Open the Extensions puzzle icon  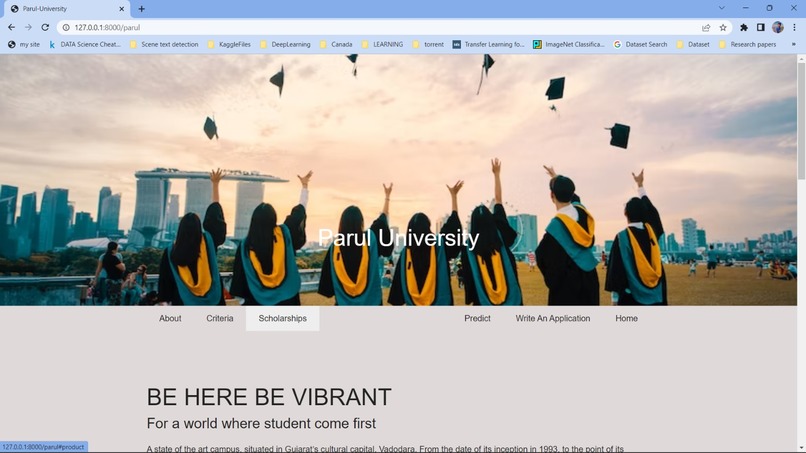coord(743,28)
